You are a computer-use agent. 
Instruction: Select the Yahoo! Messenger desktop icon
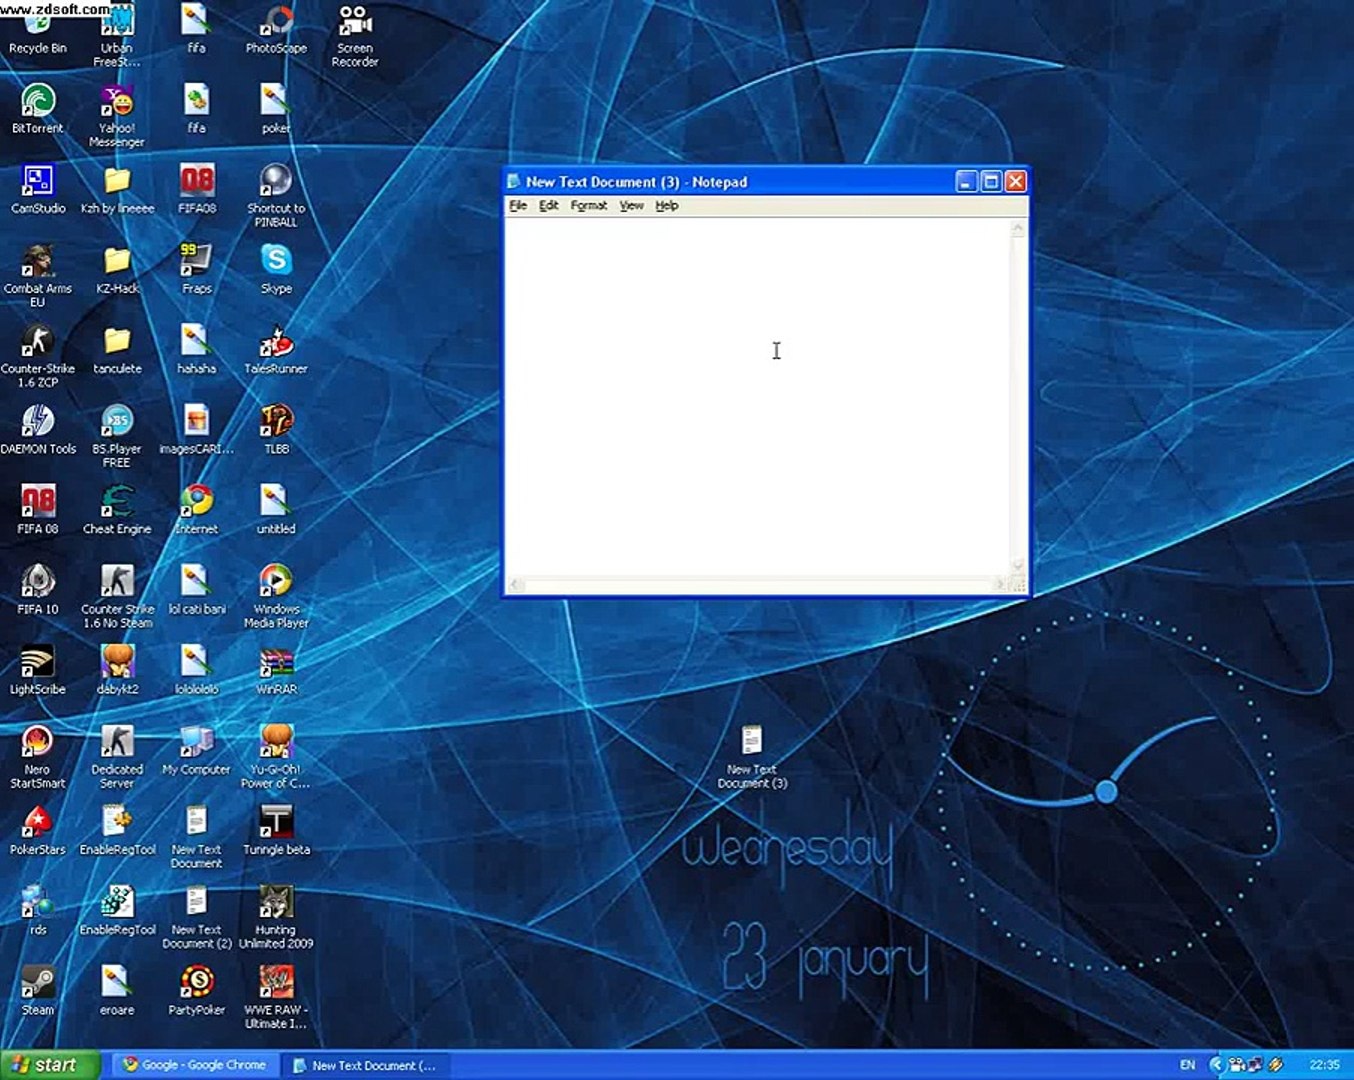point(117,116)
